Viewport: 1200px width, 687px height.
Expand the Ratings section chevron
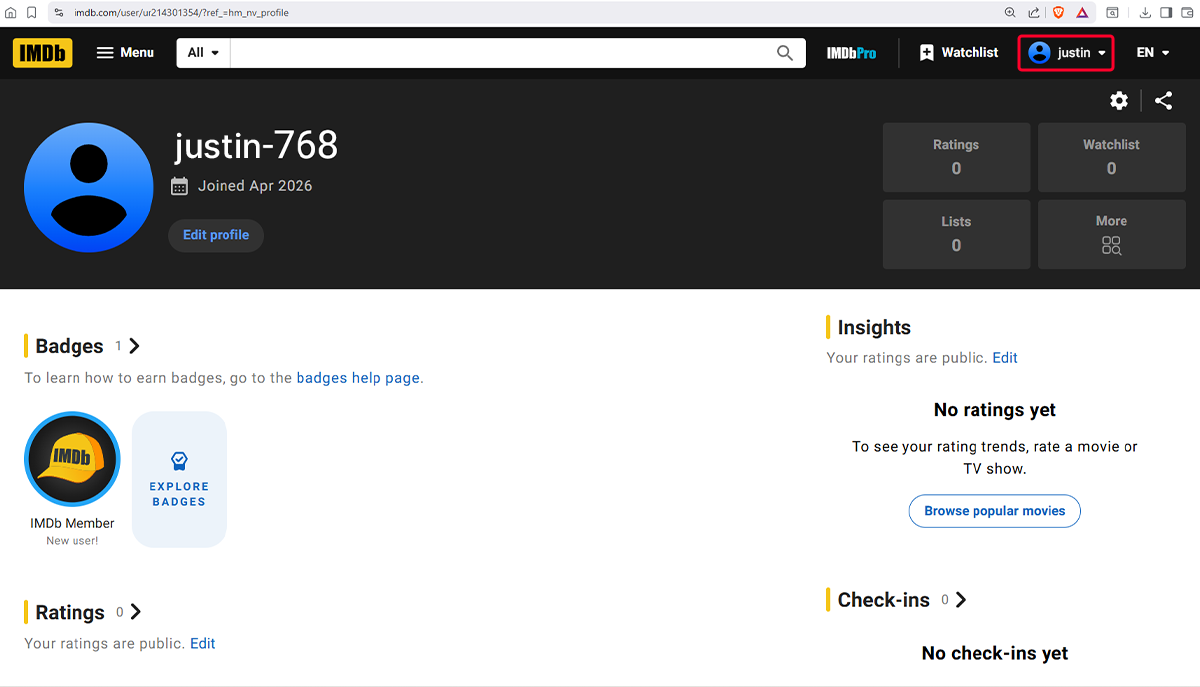click(x=136, y=612)
